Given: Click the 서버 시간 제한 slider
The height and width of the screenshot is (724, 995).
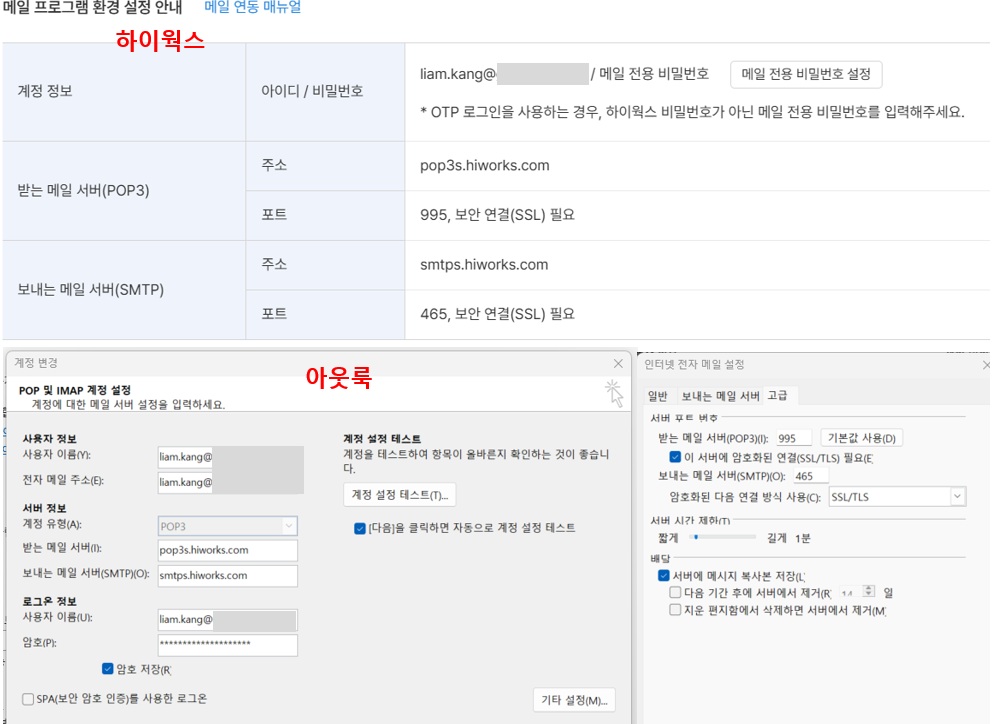Looking at the screenshot, I should pyautogui.click(x=722, y=537).
